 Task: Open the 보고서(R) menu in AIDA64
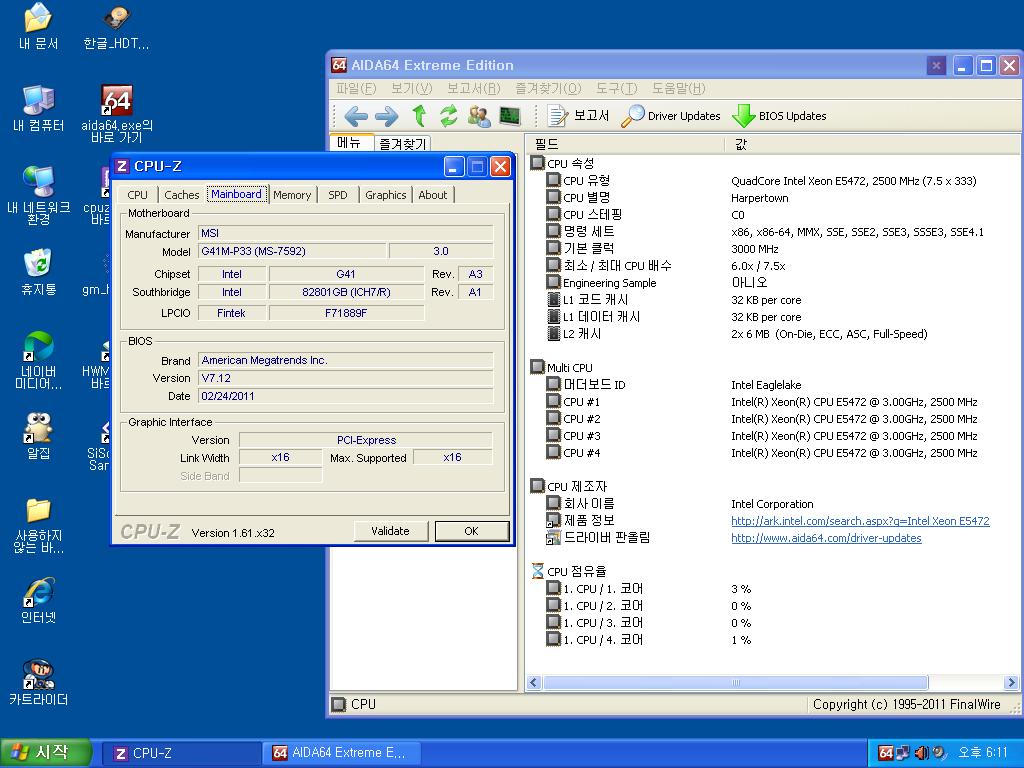473,88
